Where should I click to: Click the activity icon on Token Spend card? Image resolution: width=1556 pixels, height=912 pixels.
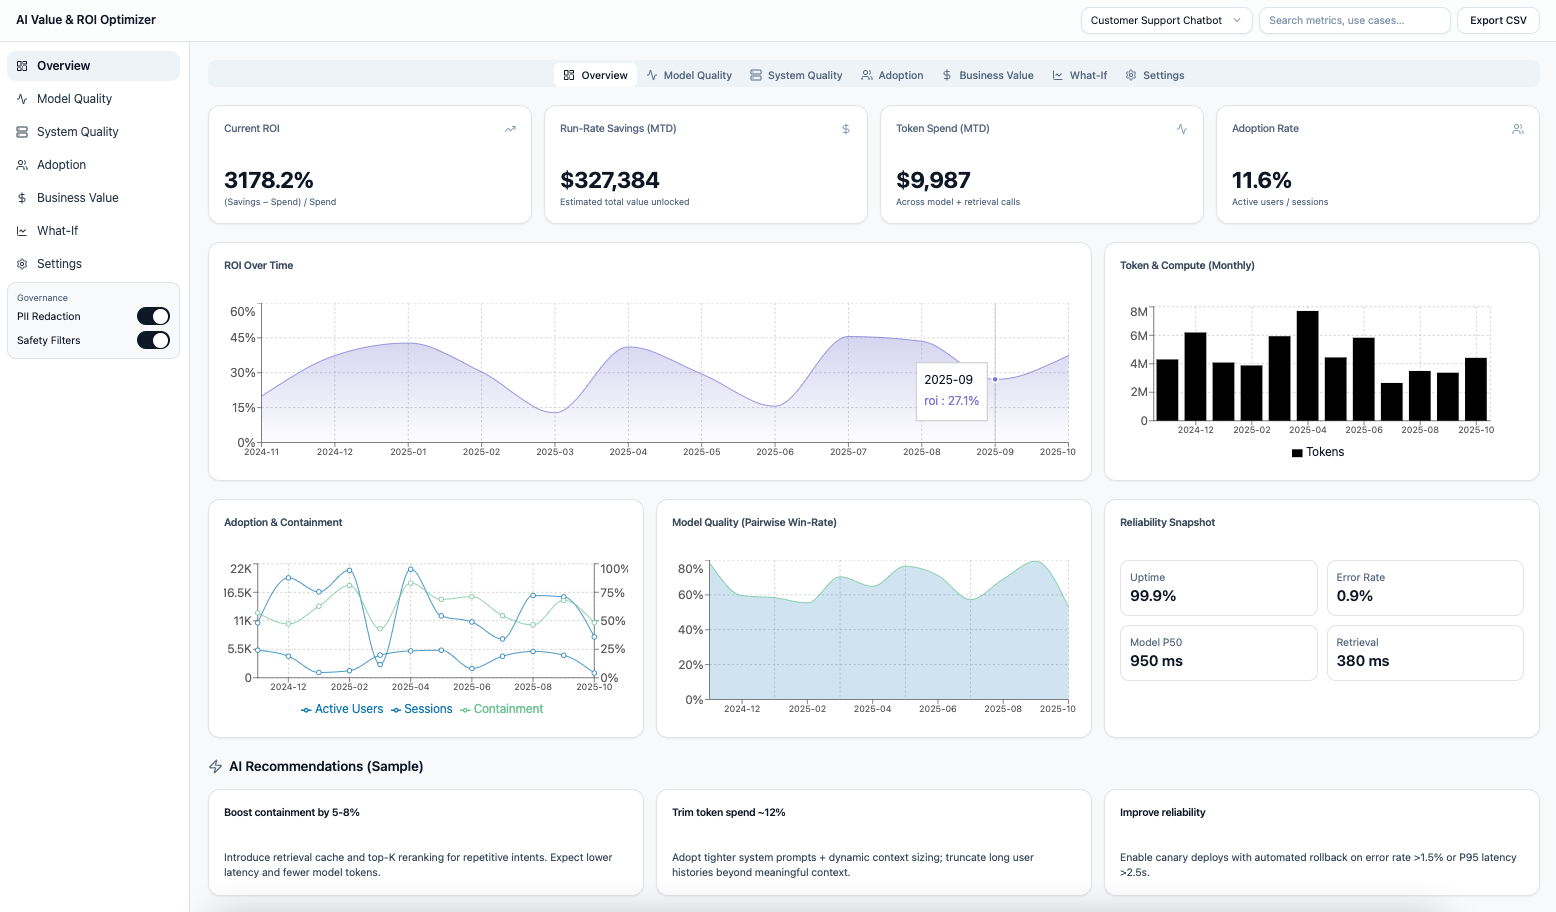[x=1182, y=128]
